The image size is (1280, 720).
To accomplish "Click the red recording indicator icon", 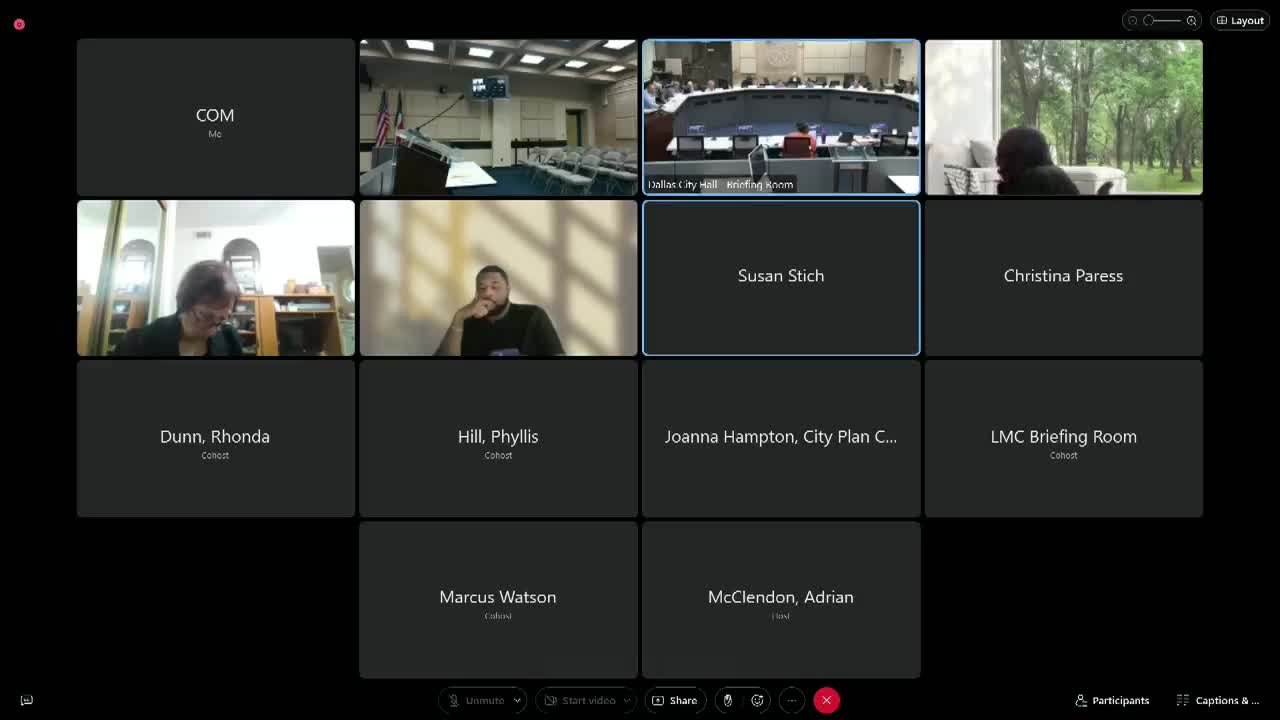I will coord(19,24).
